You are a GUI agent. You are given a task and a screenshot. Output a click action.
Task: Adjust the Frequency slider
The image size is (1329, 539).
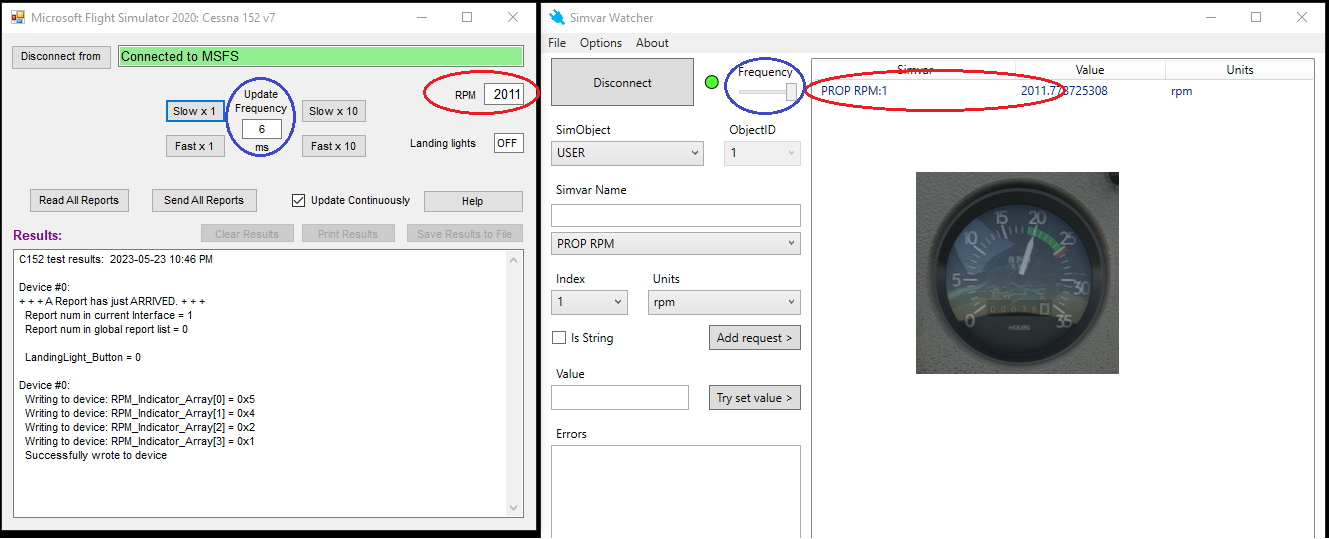791,92
